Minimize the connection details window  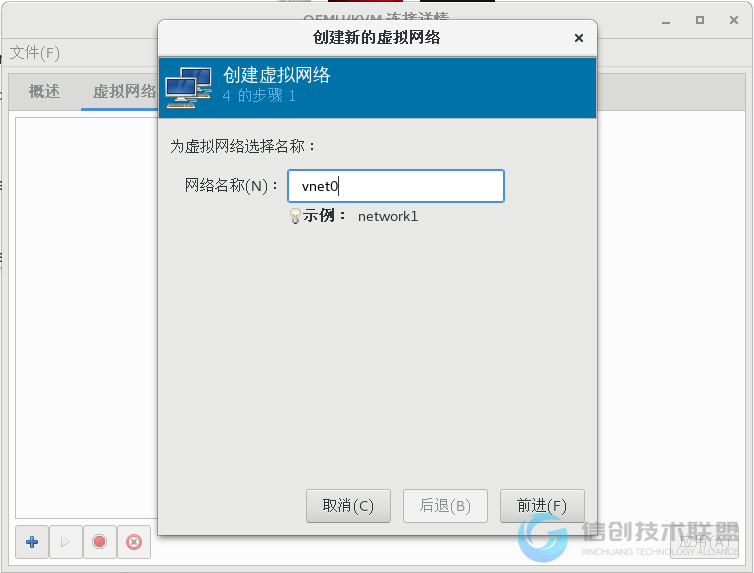(666, 20)
